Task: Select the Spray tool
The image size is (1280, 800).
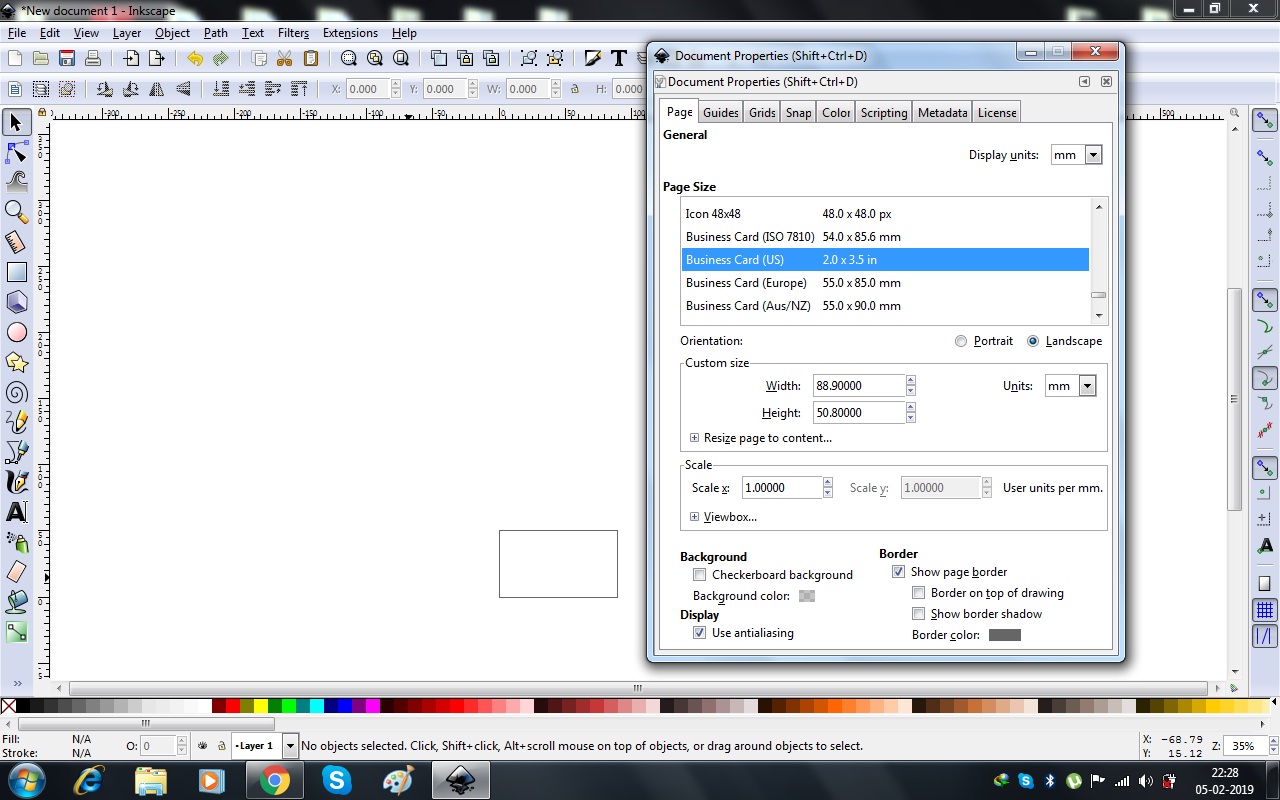Action: coord(16,542)
